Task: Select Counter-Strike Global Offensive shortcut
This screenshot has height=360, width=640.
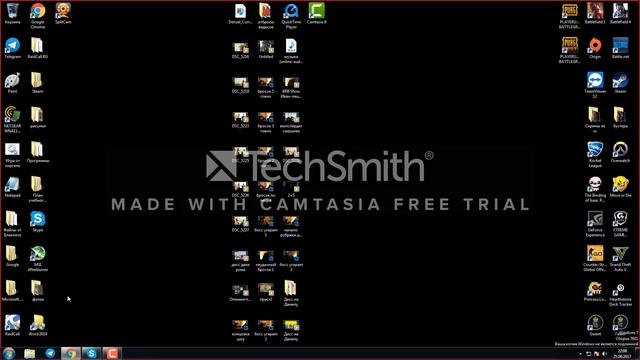Action: click(595, 258)
